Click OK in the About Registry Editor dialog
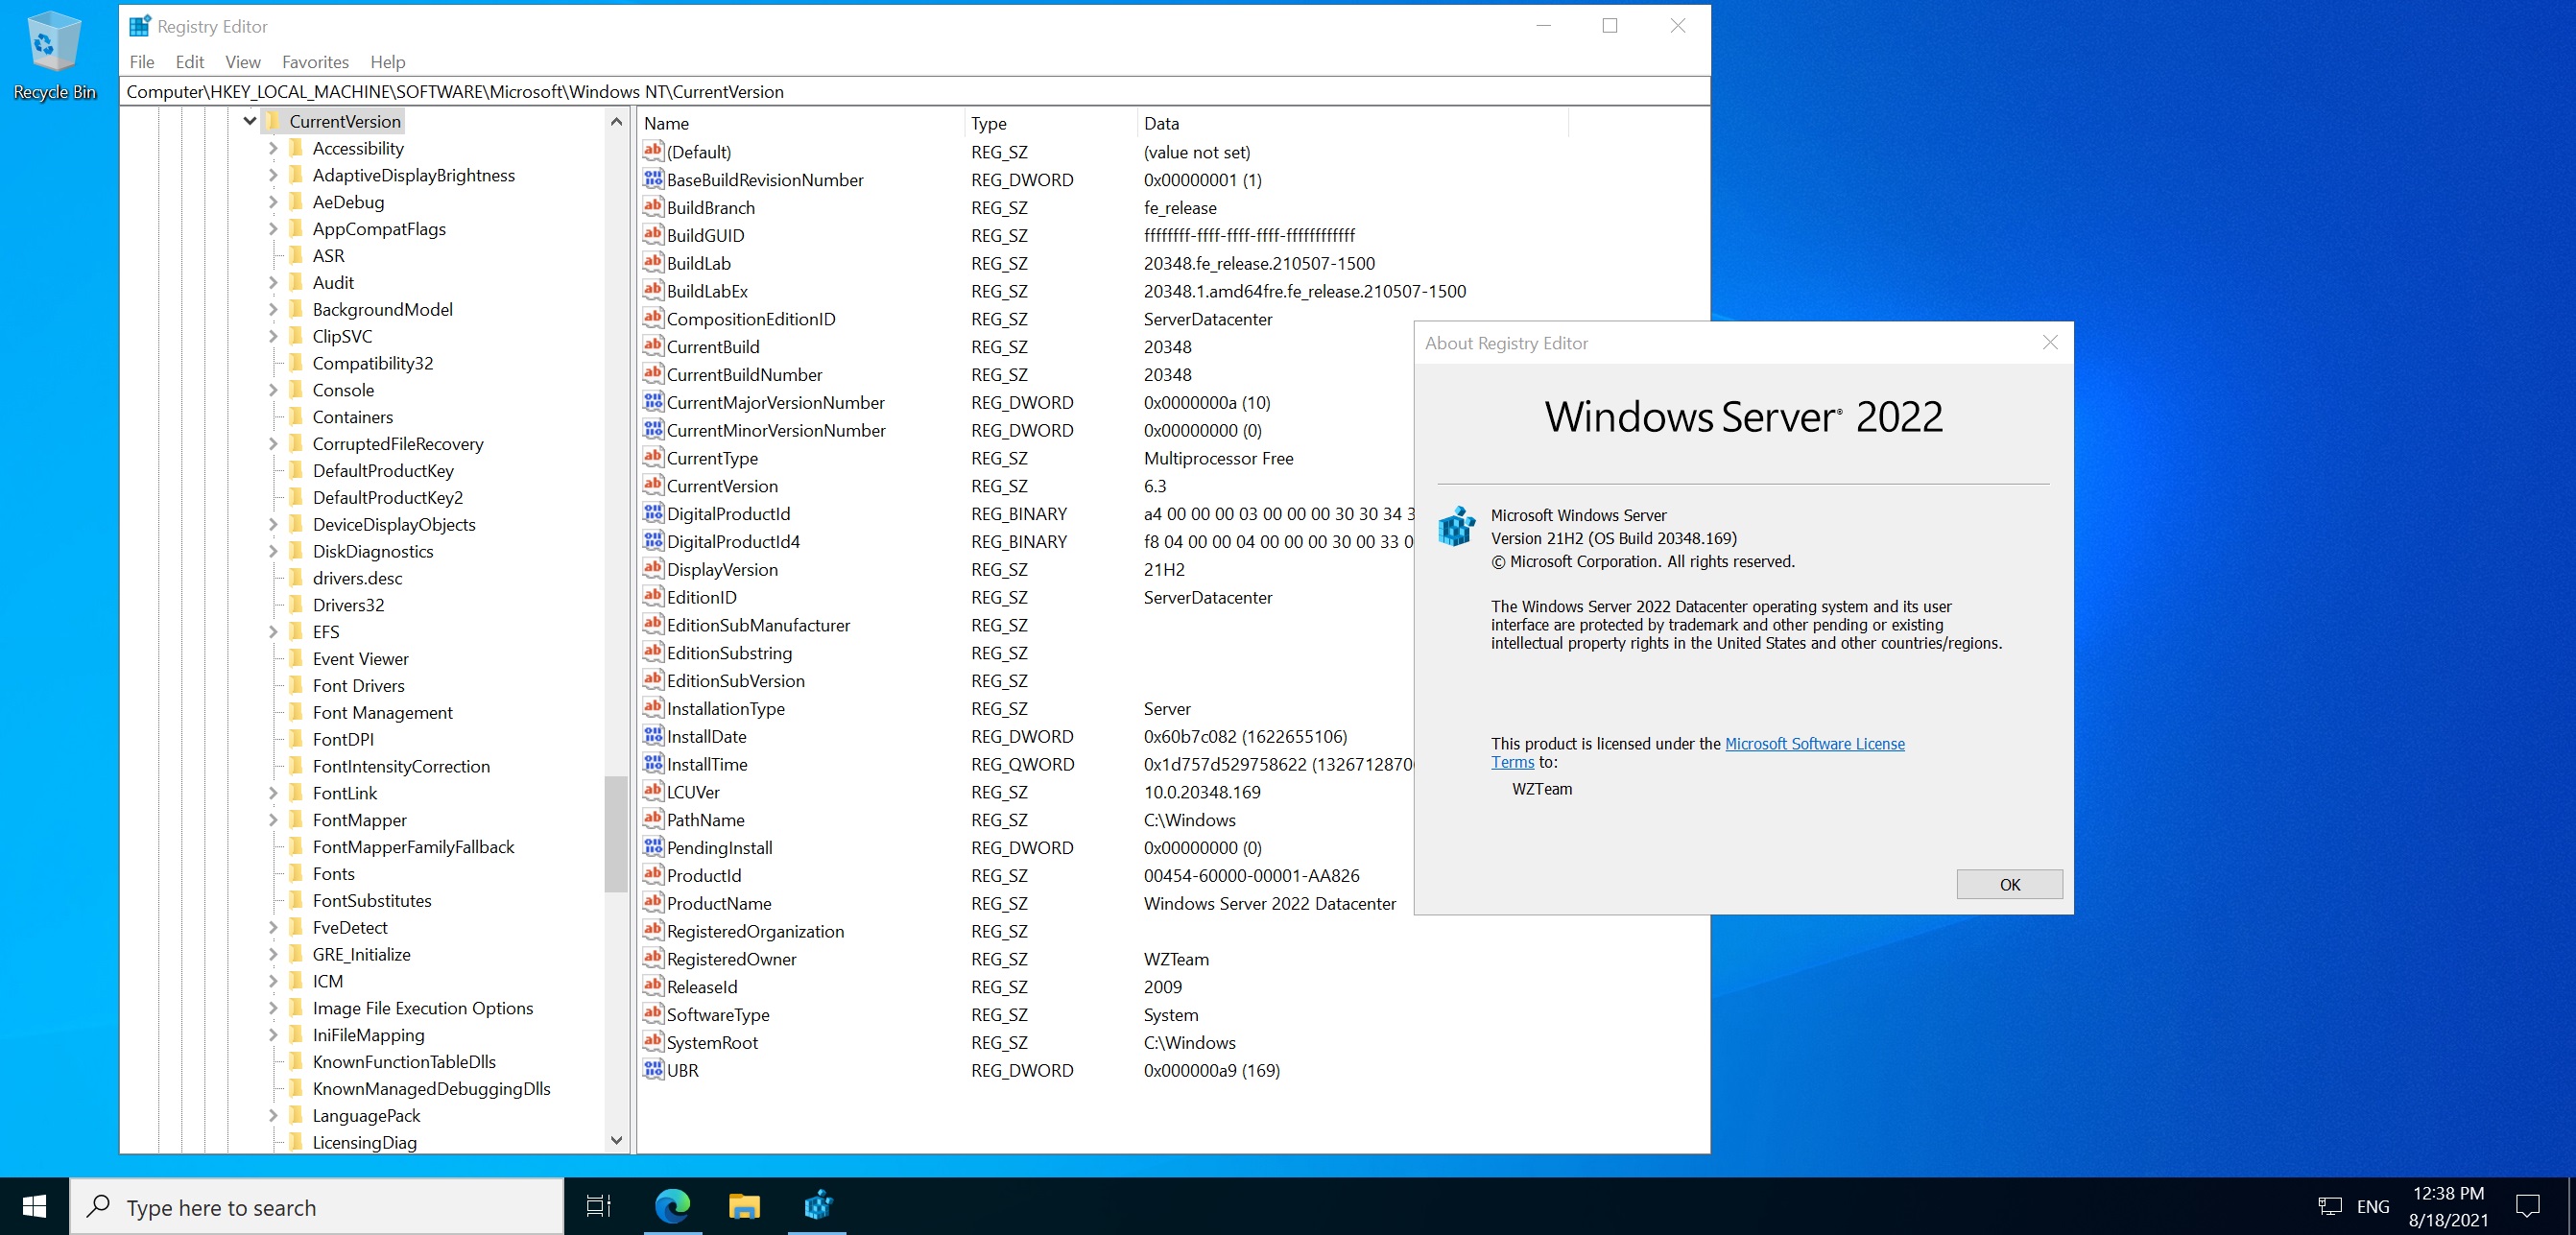Screen dimensions: 2576x1235 [2009, 884]
